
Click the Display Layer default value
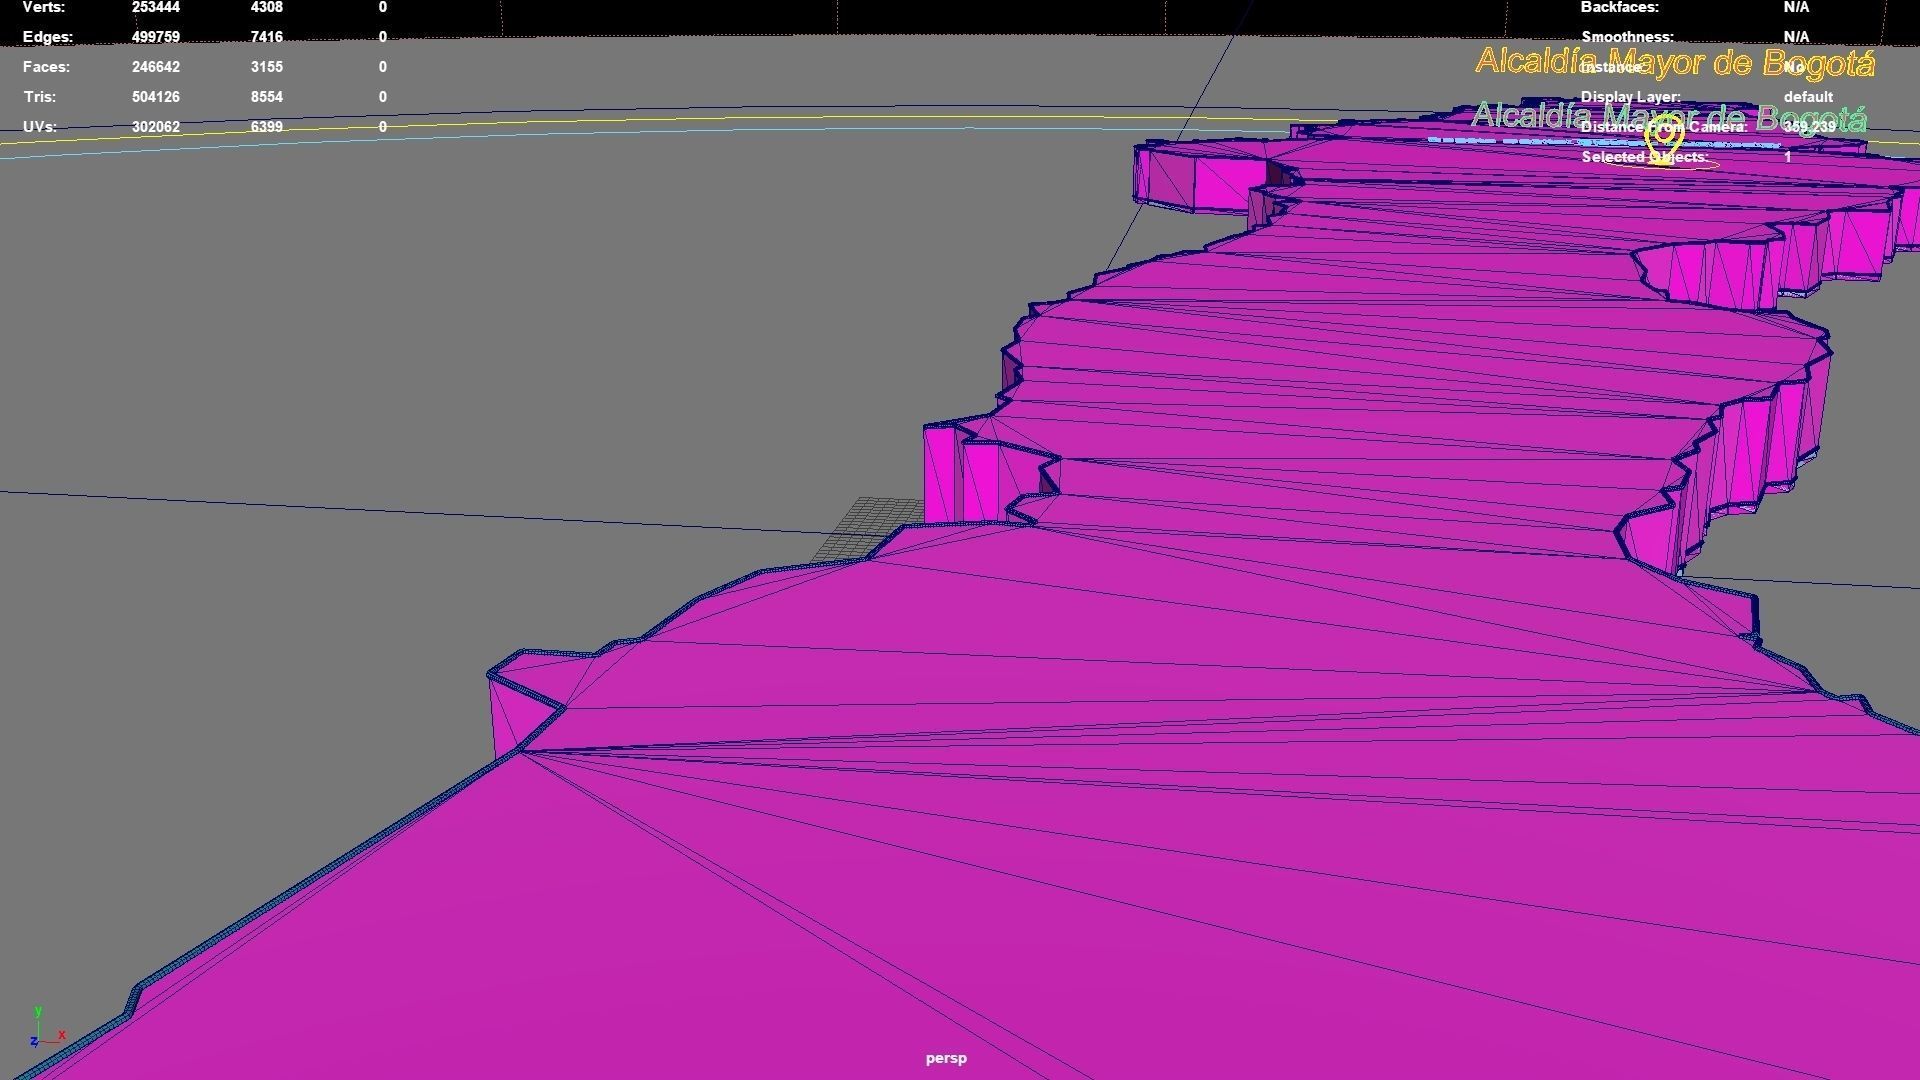pyautogui.click(x=1808, y=97)
